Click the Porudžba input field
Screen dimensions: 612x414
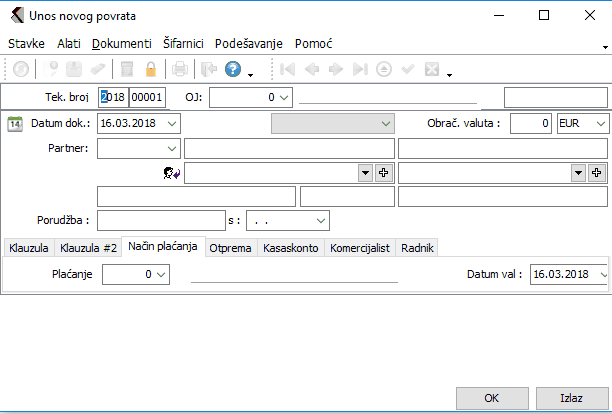click(161, 219)
